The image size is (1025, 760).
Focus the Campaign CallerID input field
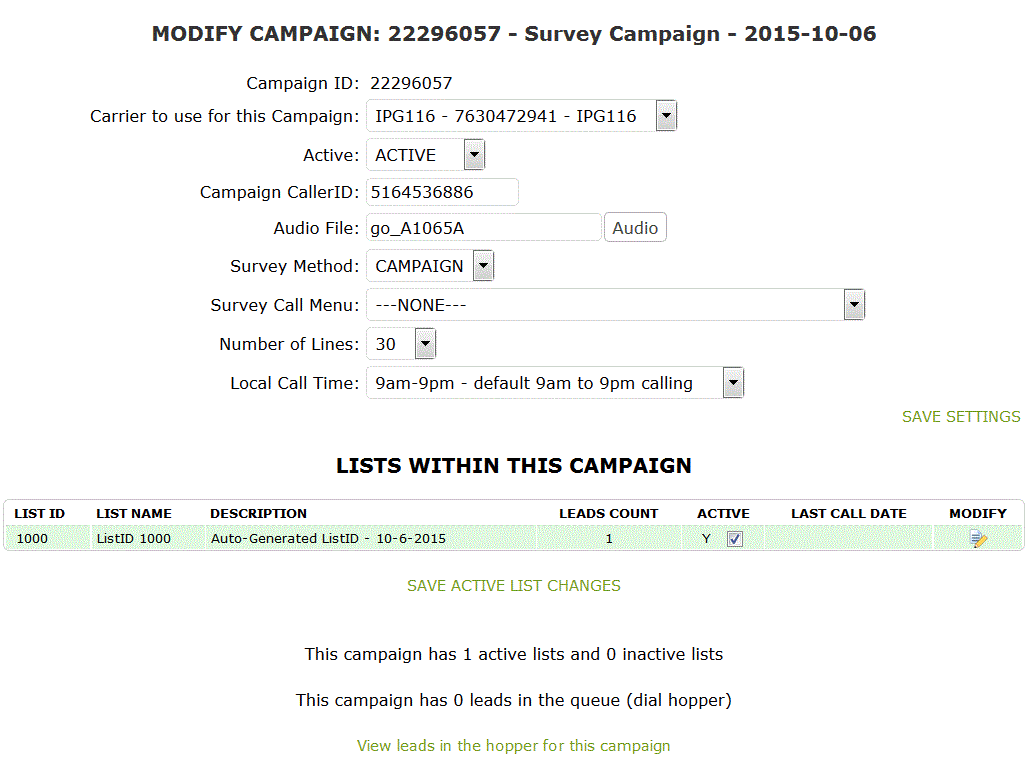[x=443, y=192]
